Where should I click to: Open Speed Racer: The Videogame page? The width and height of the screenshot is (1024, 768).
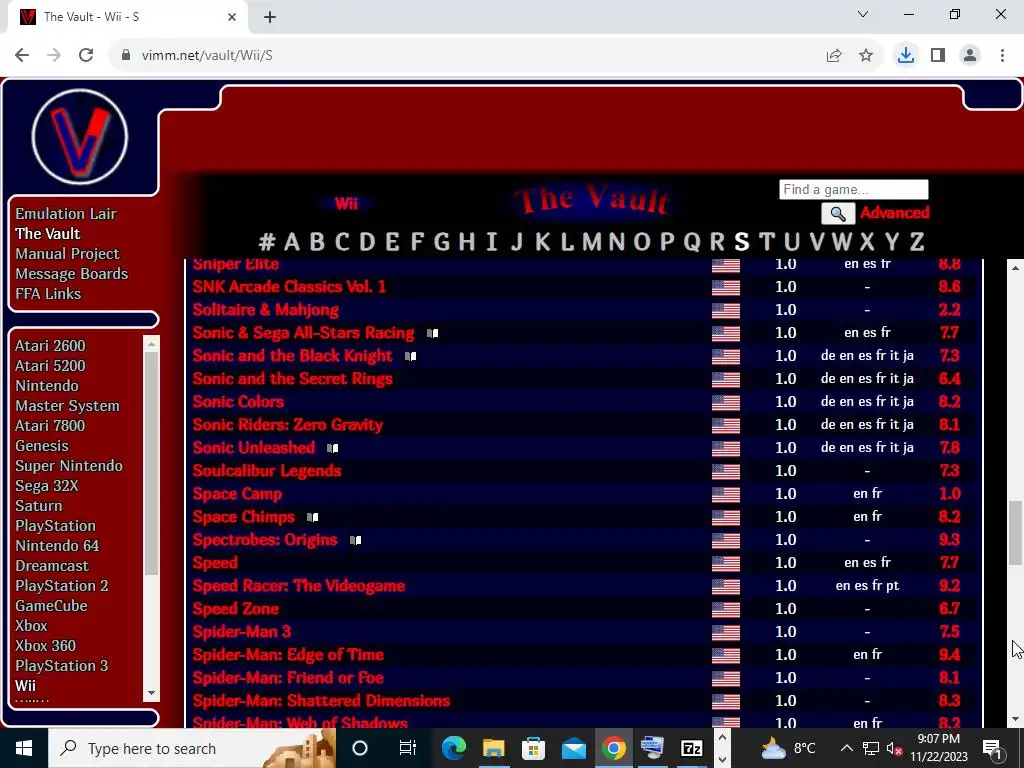(x=298, y=586)
